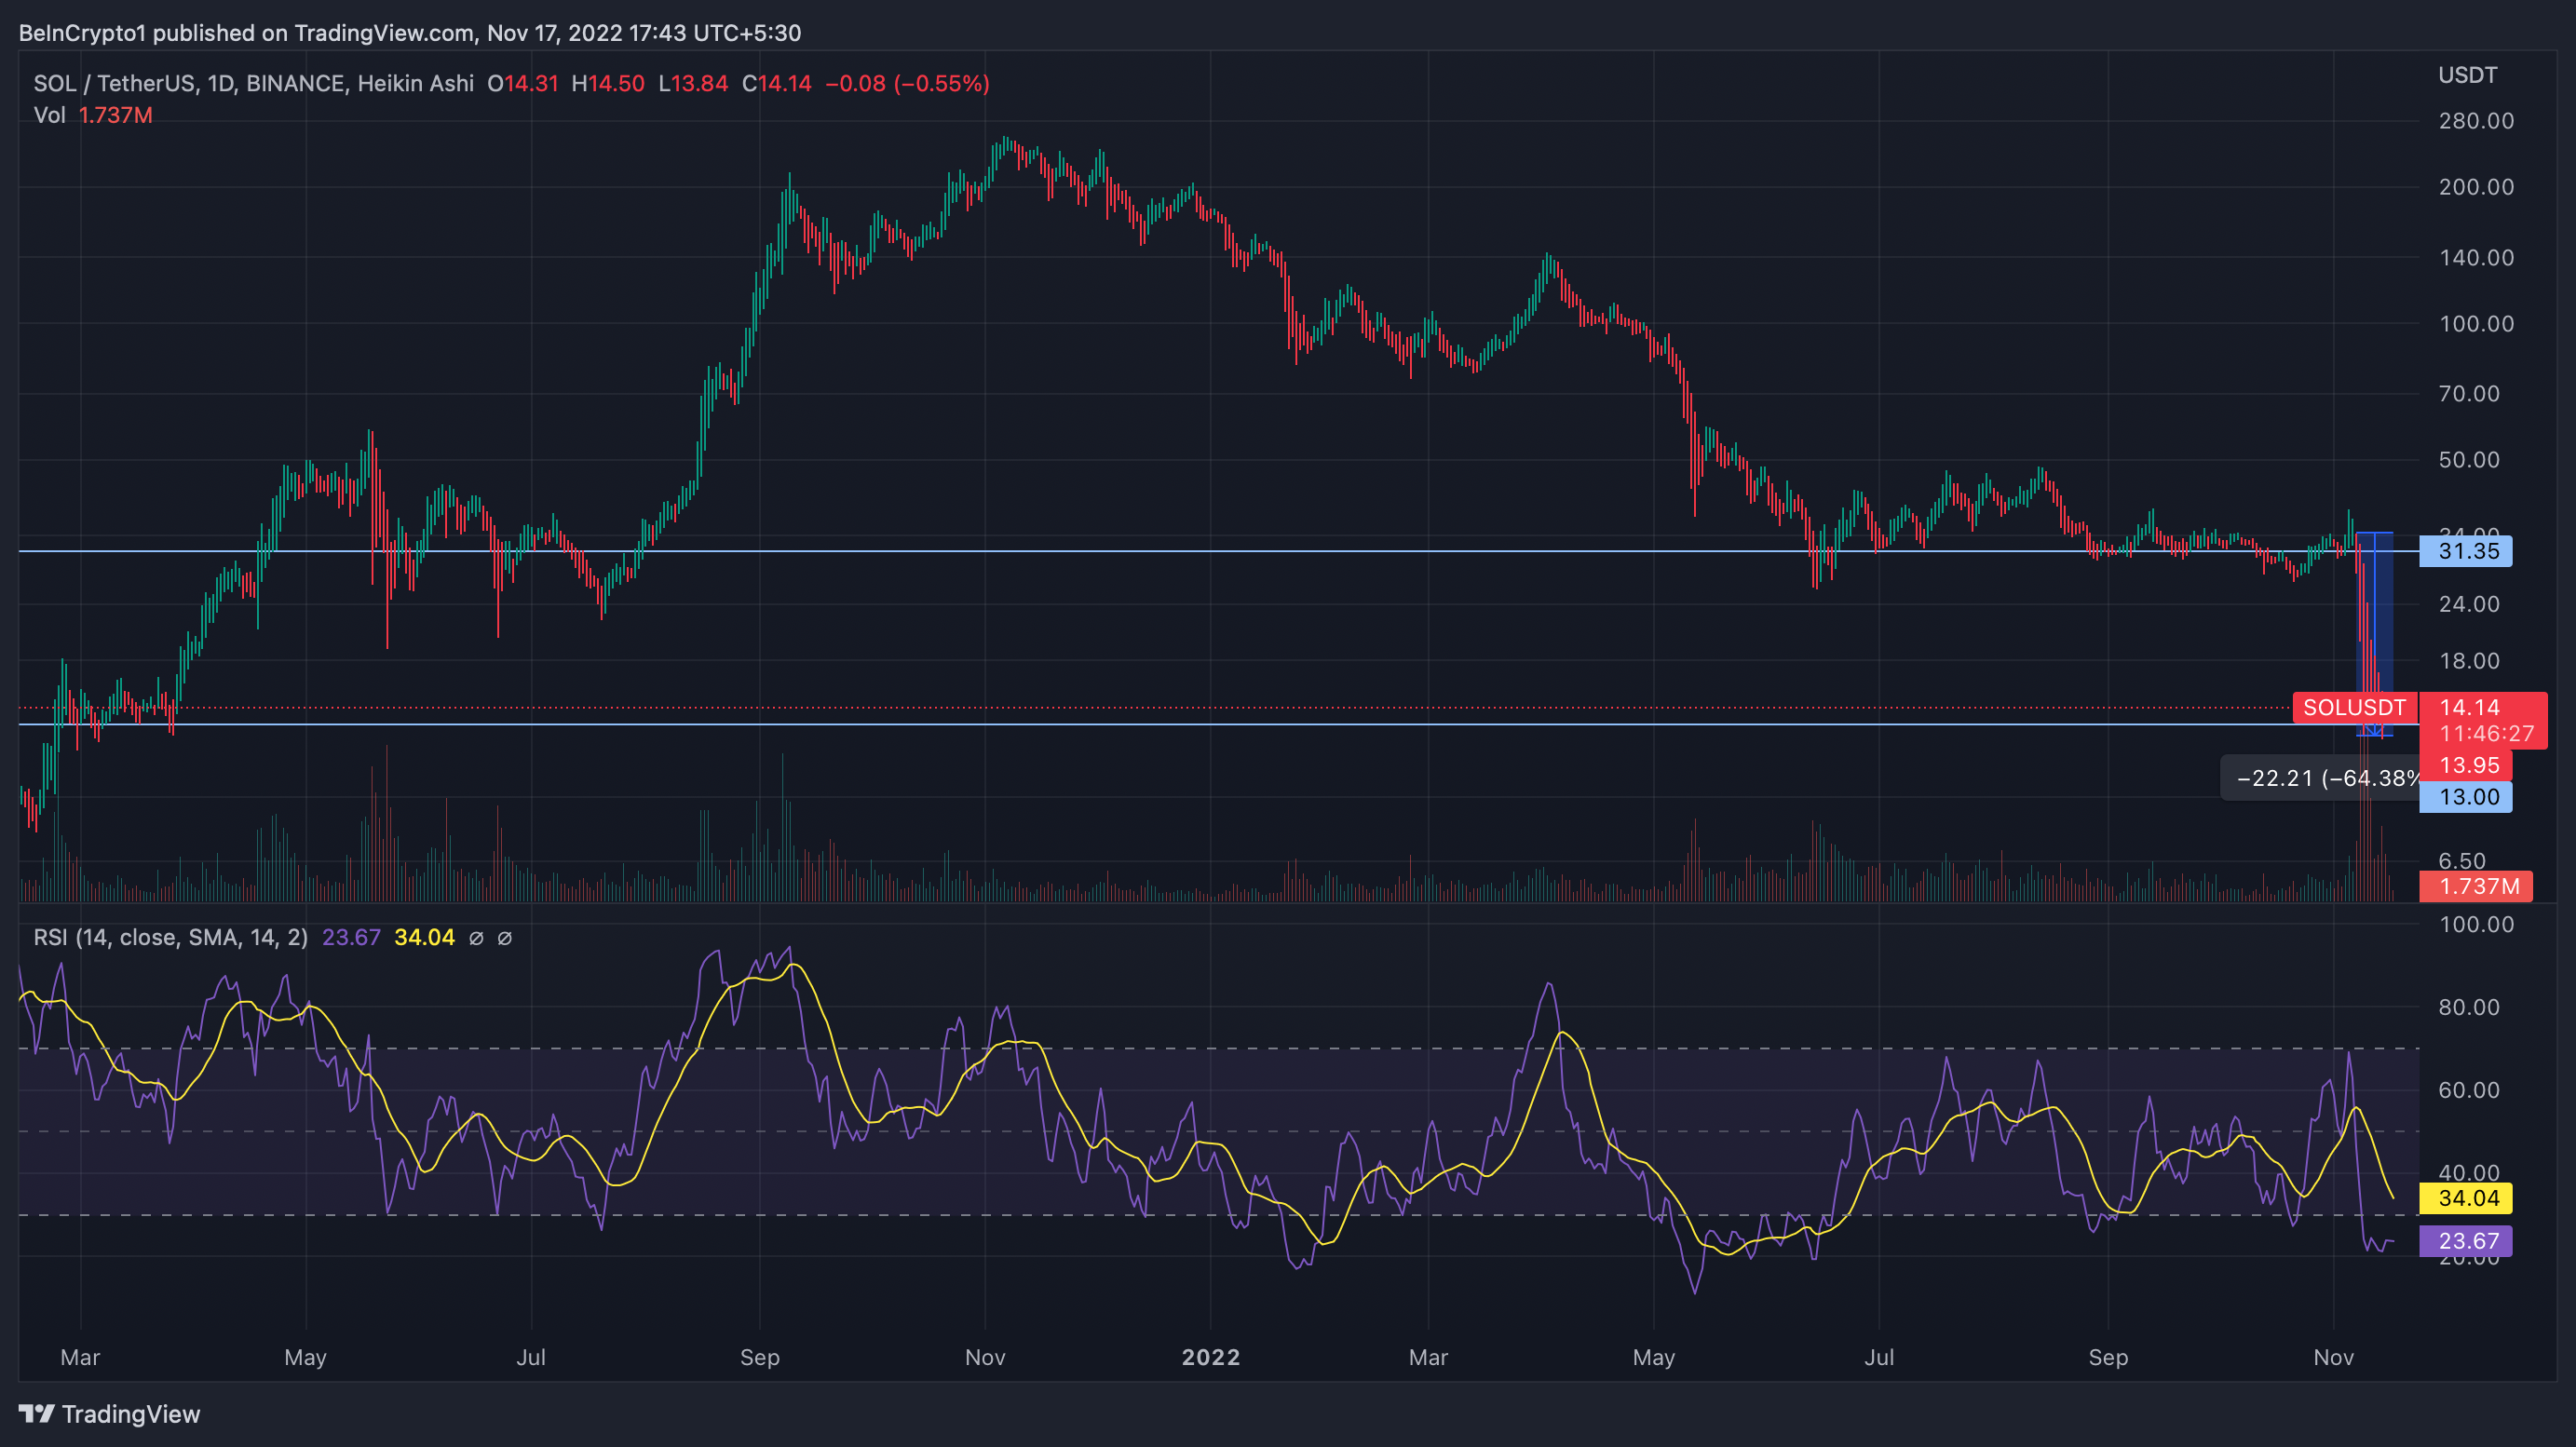The height and width of the screenshot is (1447, 2576).
Task: Click the 2022 year label on the time axis
Action: (x=1210, y=1357)
